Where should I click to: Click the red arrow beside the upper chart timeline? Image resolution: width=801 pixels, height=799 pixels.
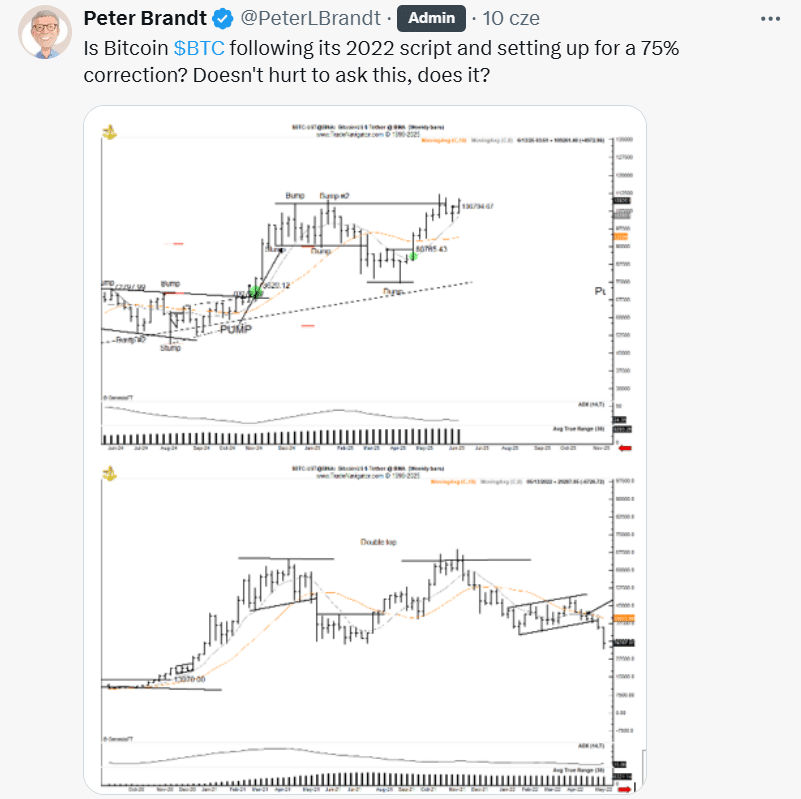coord(625,448)
